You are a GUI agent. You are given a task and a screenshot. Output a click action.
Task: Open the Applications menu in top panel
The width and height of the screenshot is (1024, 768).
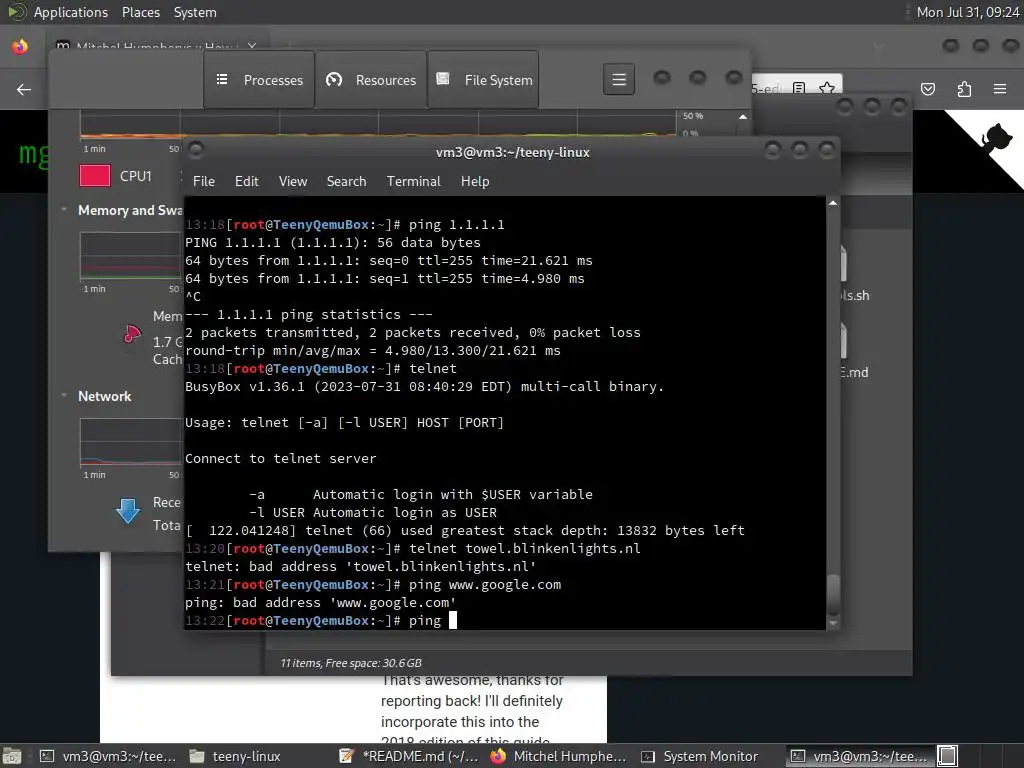tap(71, 12)
